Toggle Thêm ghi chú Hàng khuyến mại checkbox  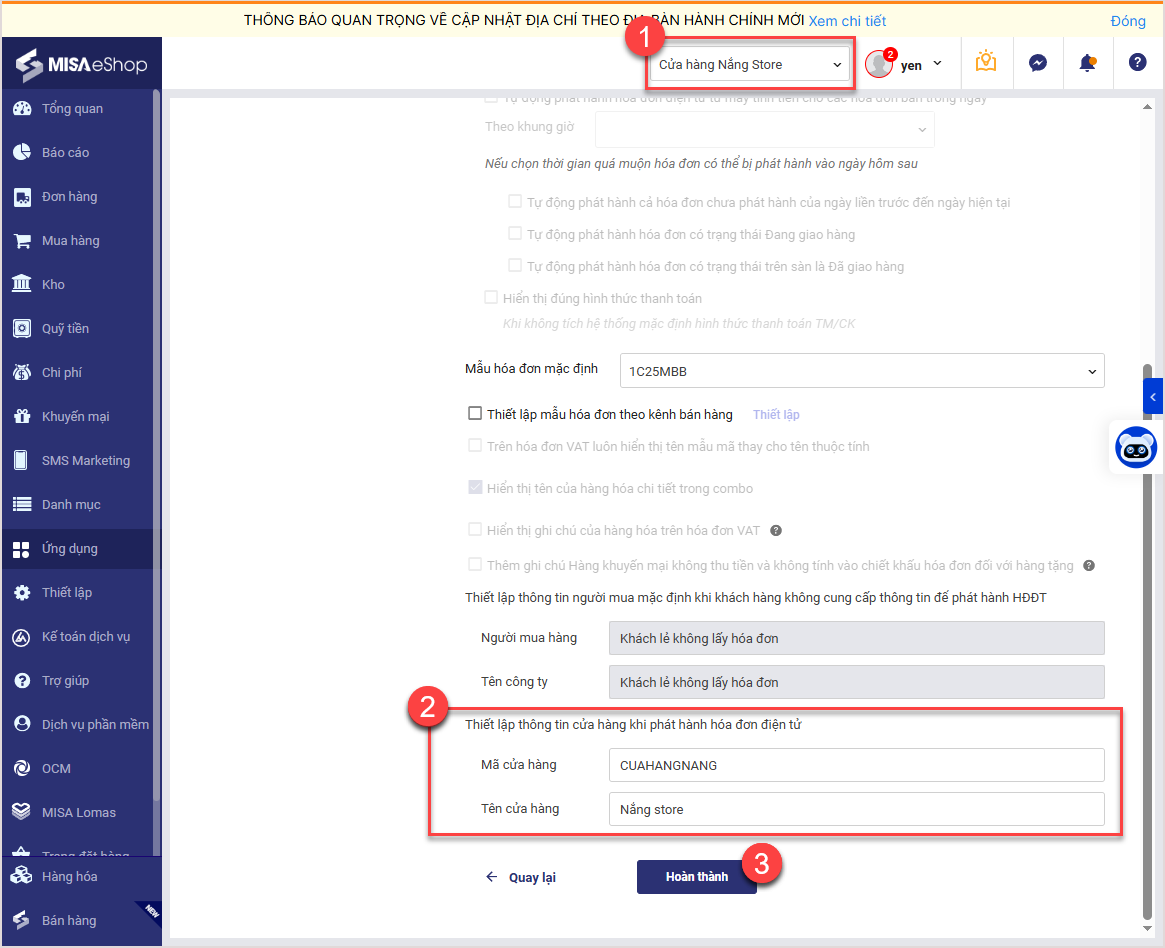475,565
